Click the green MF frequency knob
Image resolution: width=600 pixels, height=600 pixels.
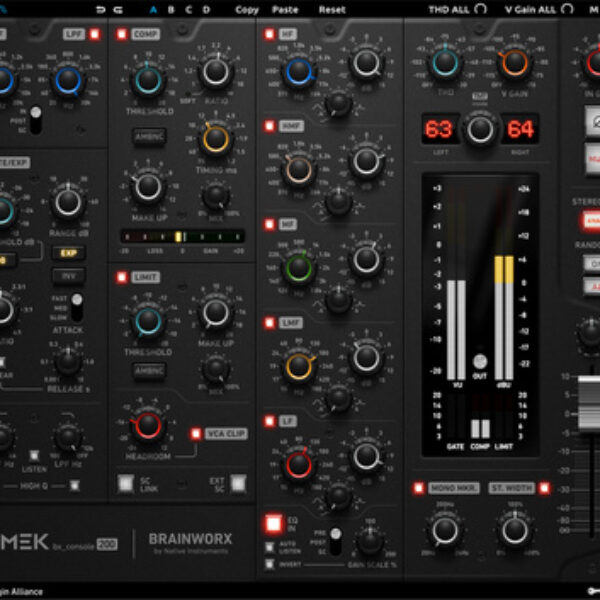click(x=299, y=268)
